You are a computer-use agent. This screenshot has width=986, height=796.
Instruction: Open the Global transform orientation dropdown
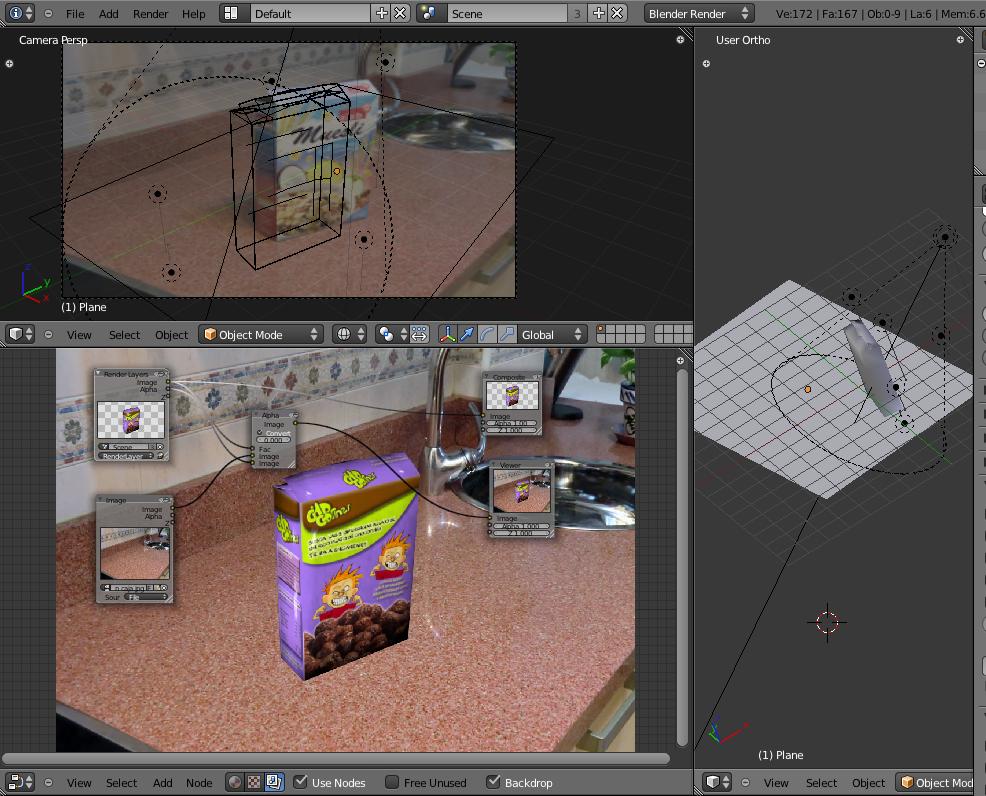553,334
